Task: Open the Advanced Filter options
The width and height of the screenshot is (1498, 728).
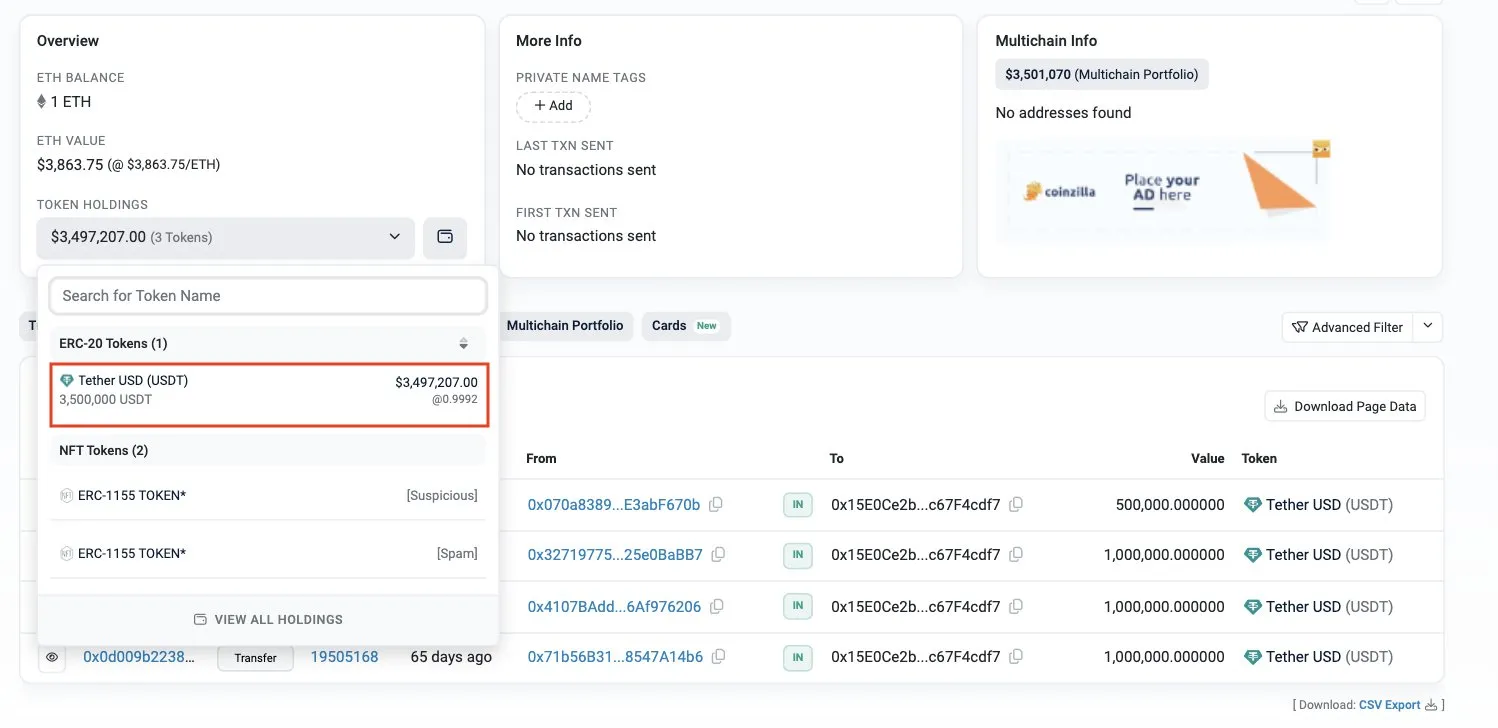Action: coord(1347,327)
